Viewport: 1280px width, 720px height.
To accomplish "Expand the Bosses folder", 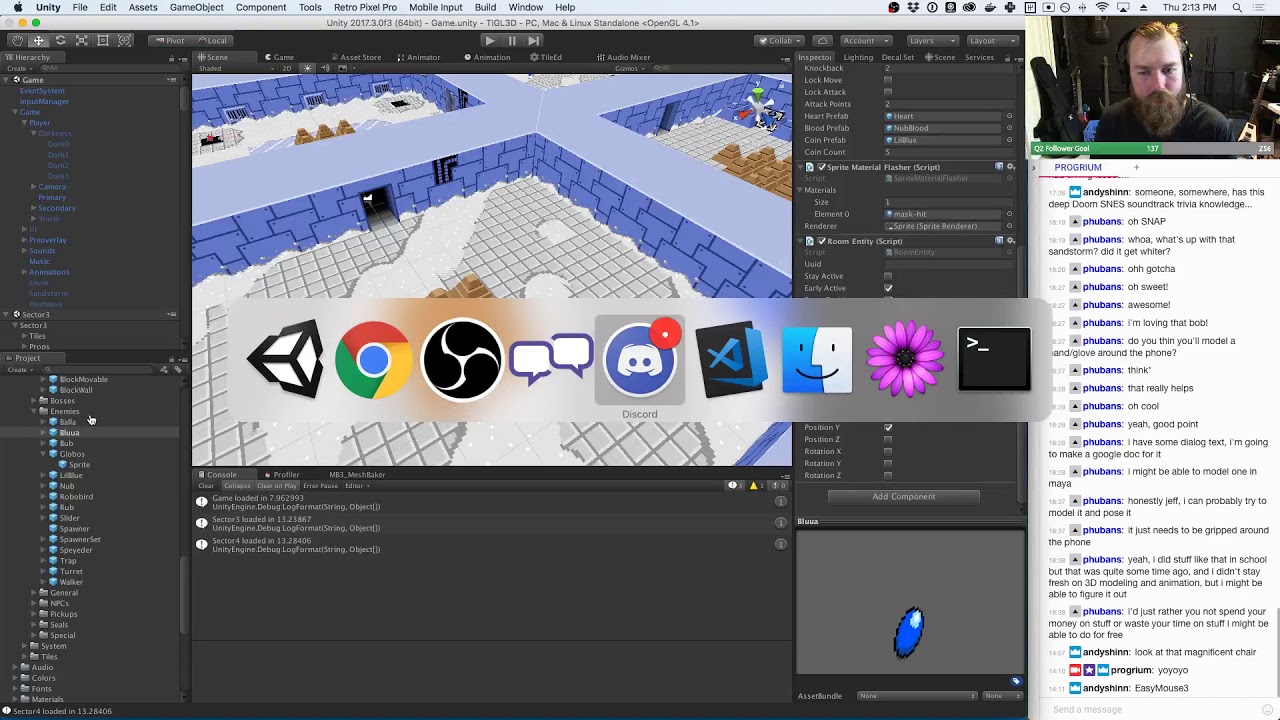I will click(x=33, y=401).
